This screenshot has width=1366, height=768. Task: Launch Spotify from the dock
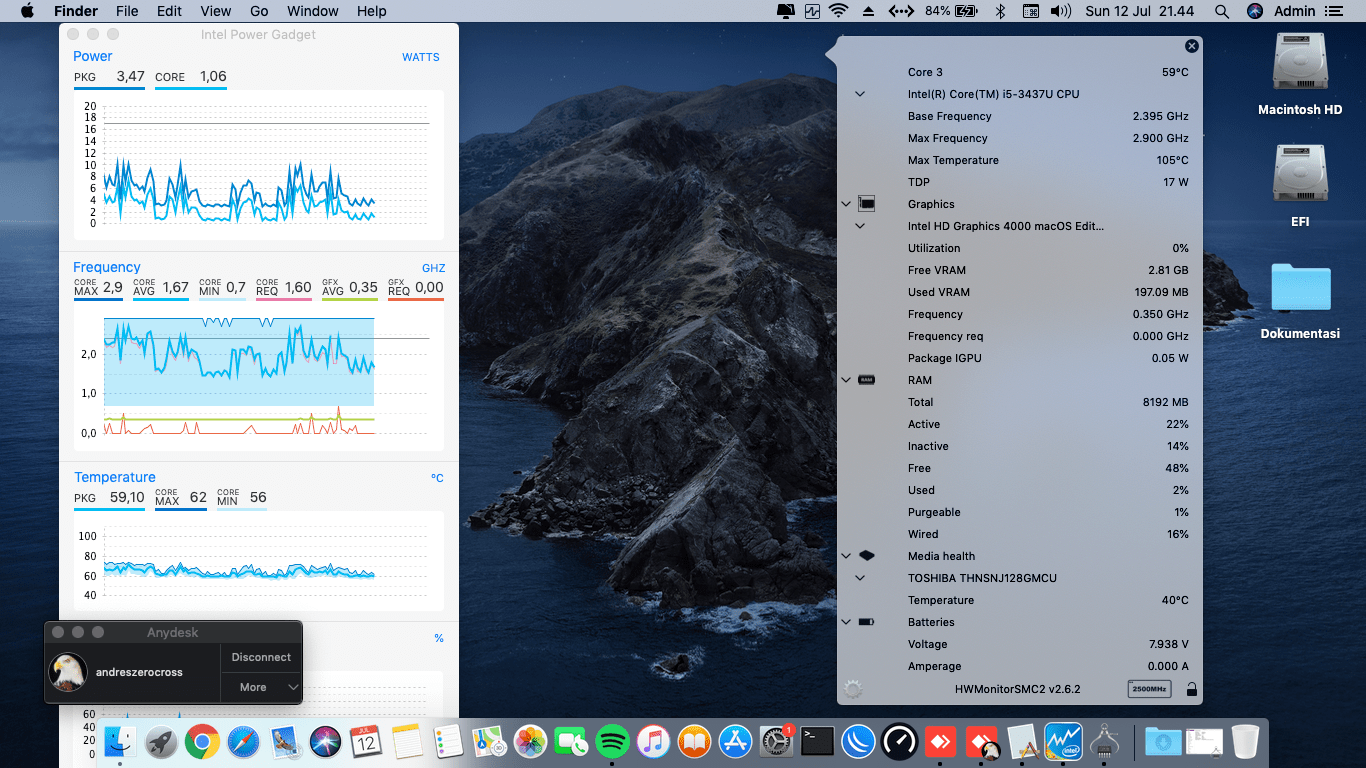click(x=611, y=741)
